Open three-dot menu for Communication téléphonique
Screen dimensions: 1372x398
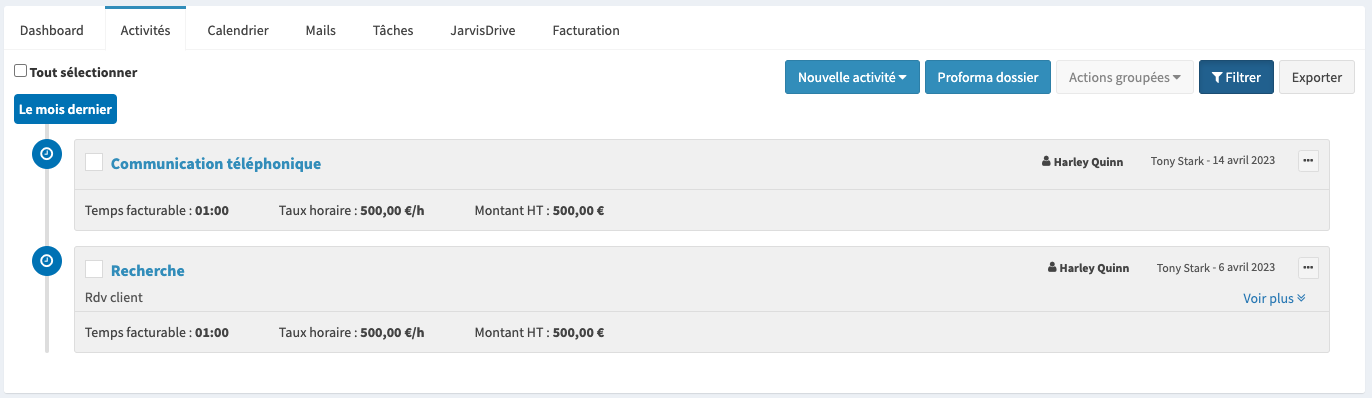pos(1308,161)
